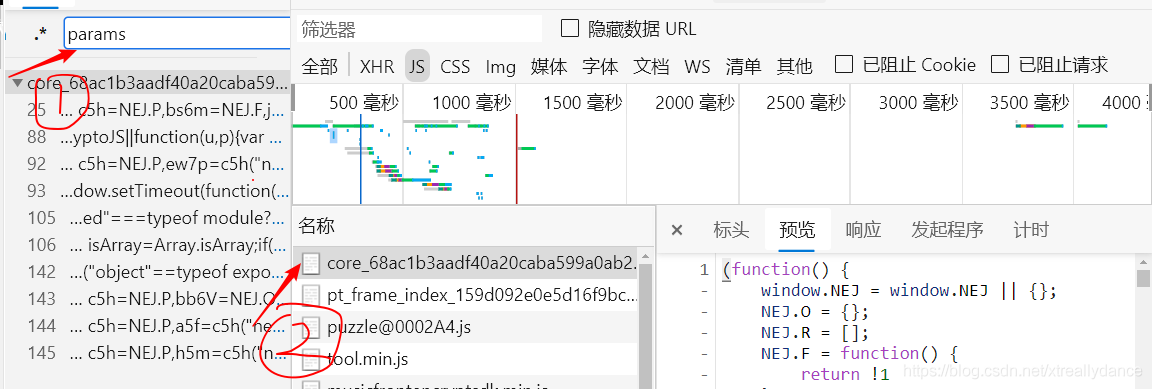Select the 字体 filter type
This screenshot has width=1152, height=389.
tap(600, 66)
